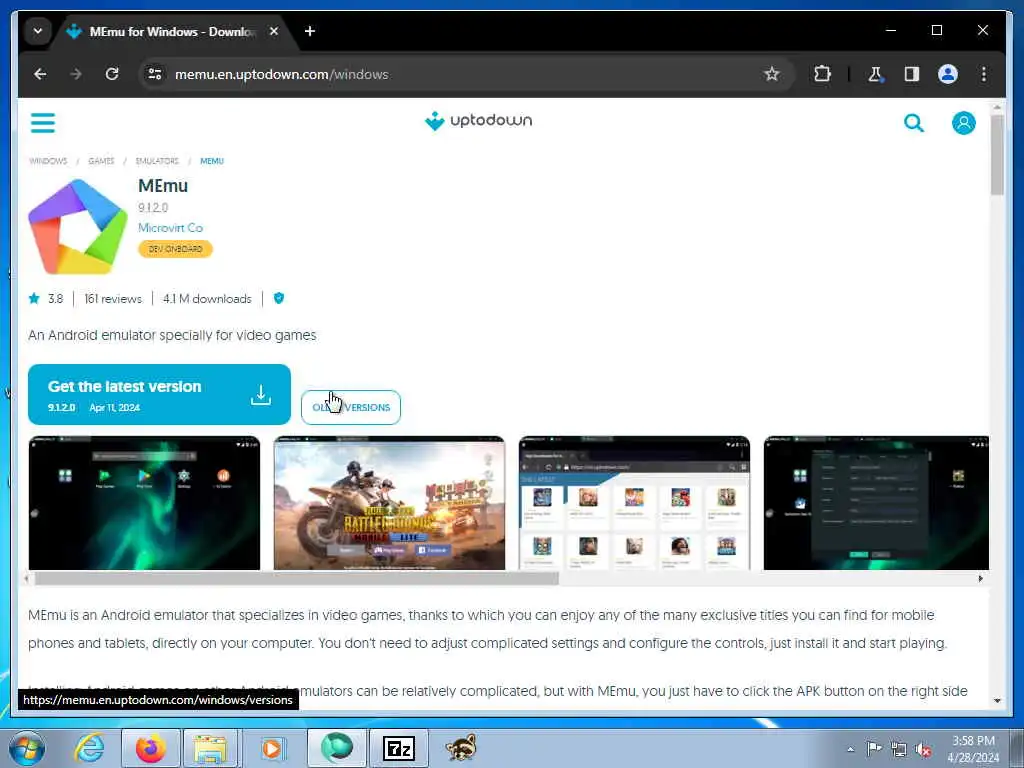Viewport: 1024px width, 768px height.
Task: Open the Chrome profile avatar
Action: click(x=948, y=74)
